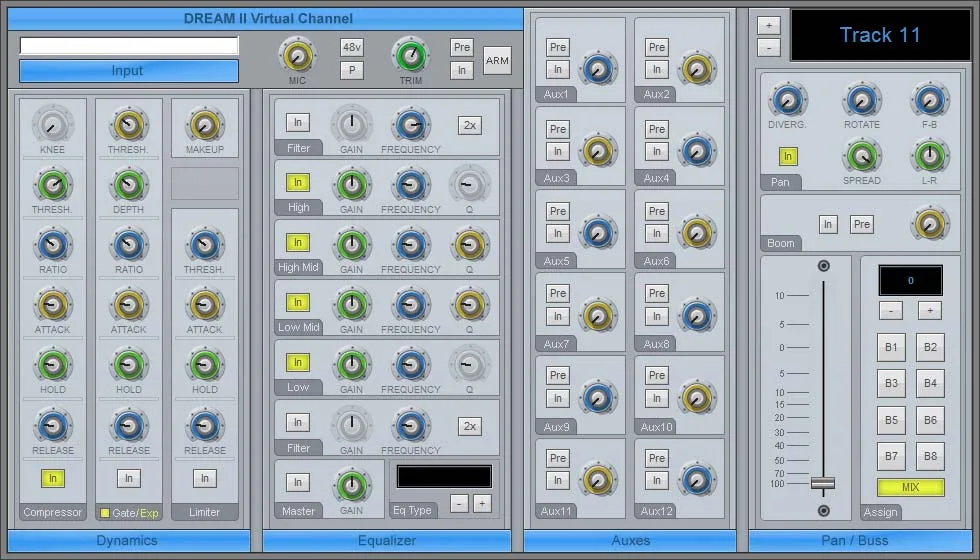Click the Eq Type plus button
980x560 pixels.
(482, 503)
